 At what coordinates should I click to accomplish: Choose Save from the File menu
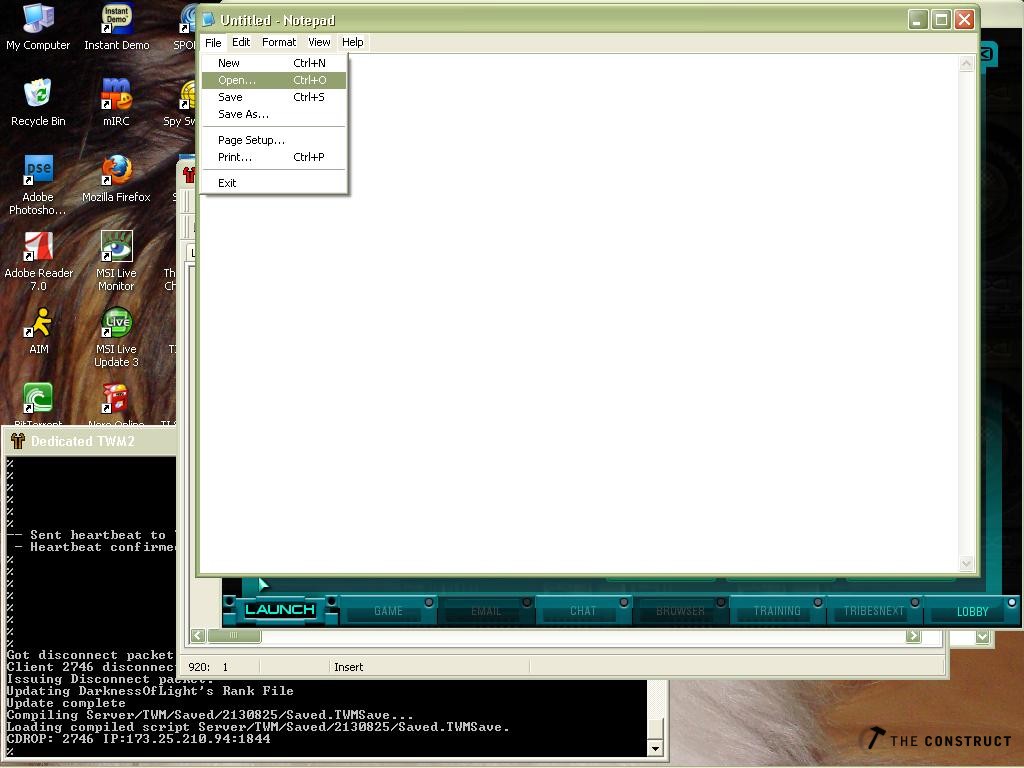click(274, 97)
